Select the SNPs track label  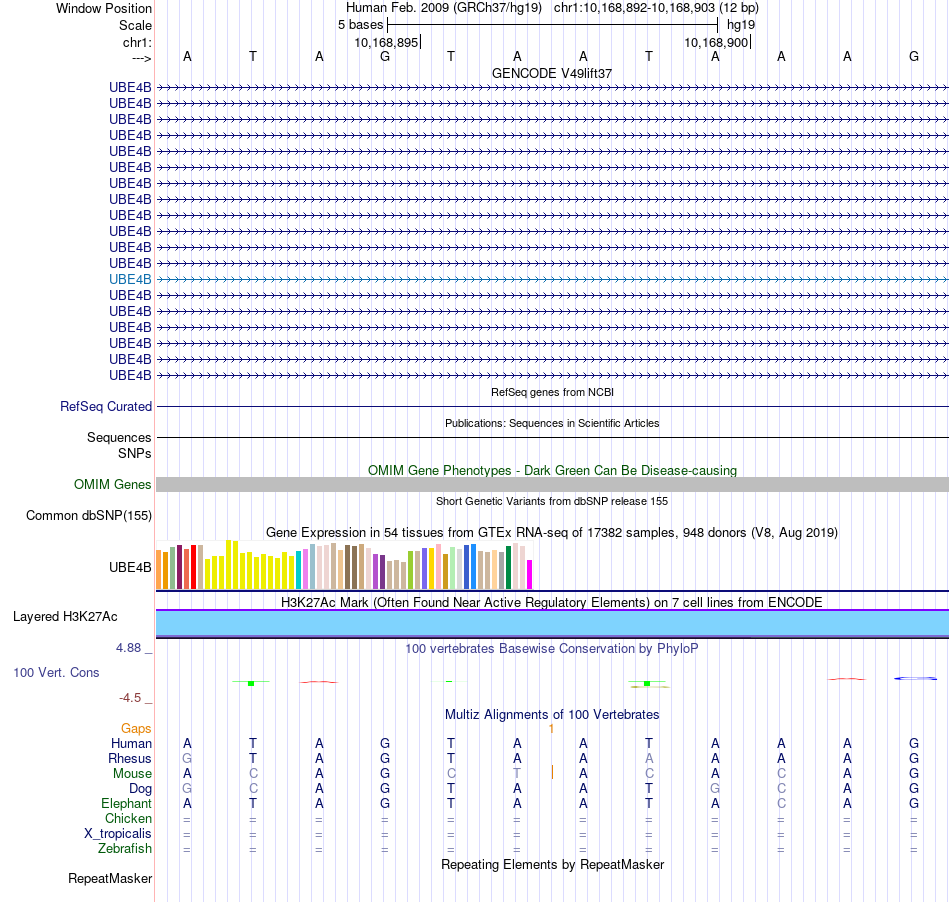(x=135, y=453)
